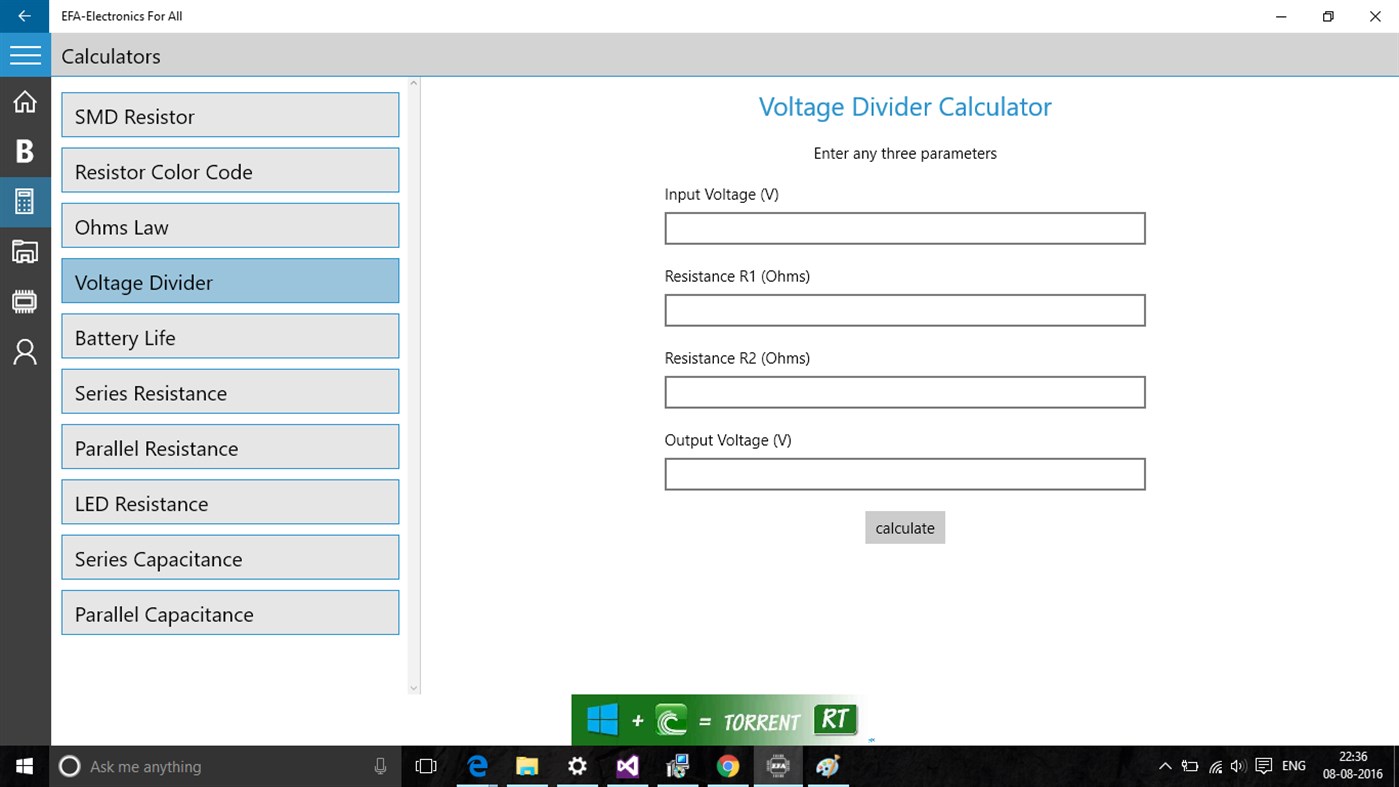Focus the Input Voltage (V) field
This screenshot has width=1399, height=787.
pos(905,228)
